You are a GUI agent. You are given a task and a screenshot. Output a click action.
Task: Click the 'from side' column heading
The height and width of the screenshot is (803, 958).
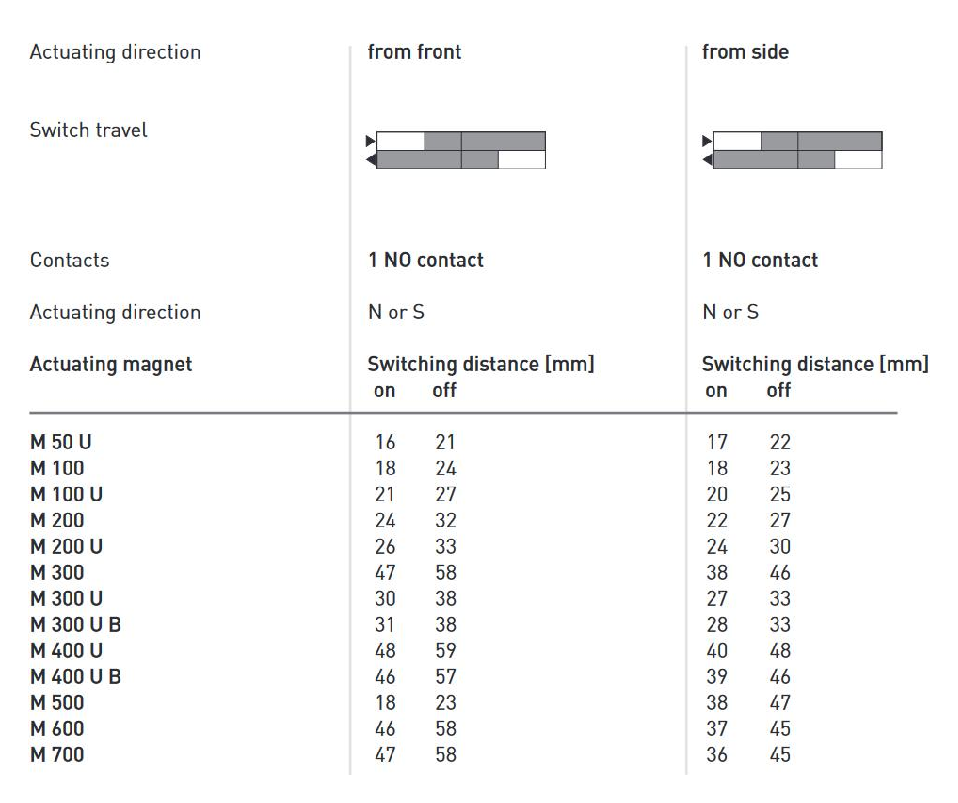745,52
